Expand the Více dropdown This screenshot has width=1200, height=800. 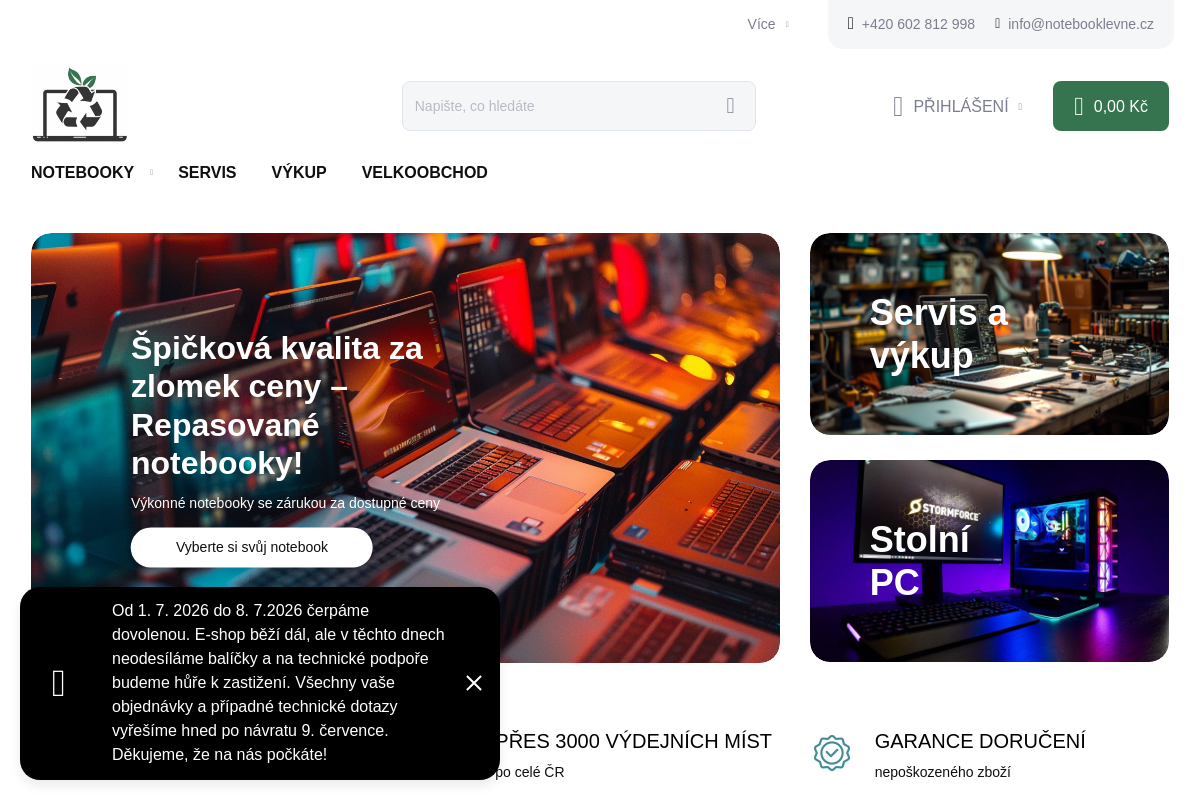tap(768, 24)
